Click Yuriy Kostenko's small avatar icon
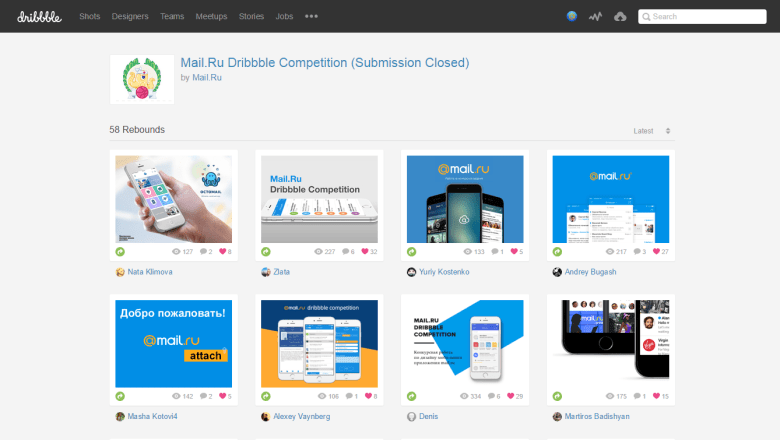This screenshot has width=780, height=440. point(411,272)
